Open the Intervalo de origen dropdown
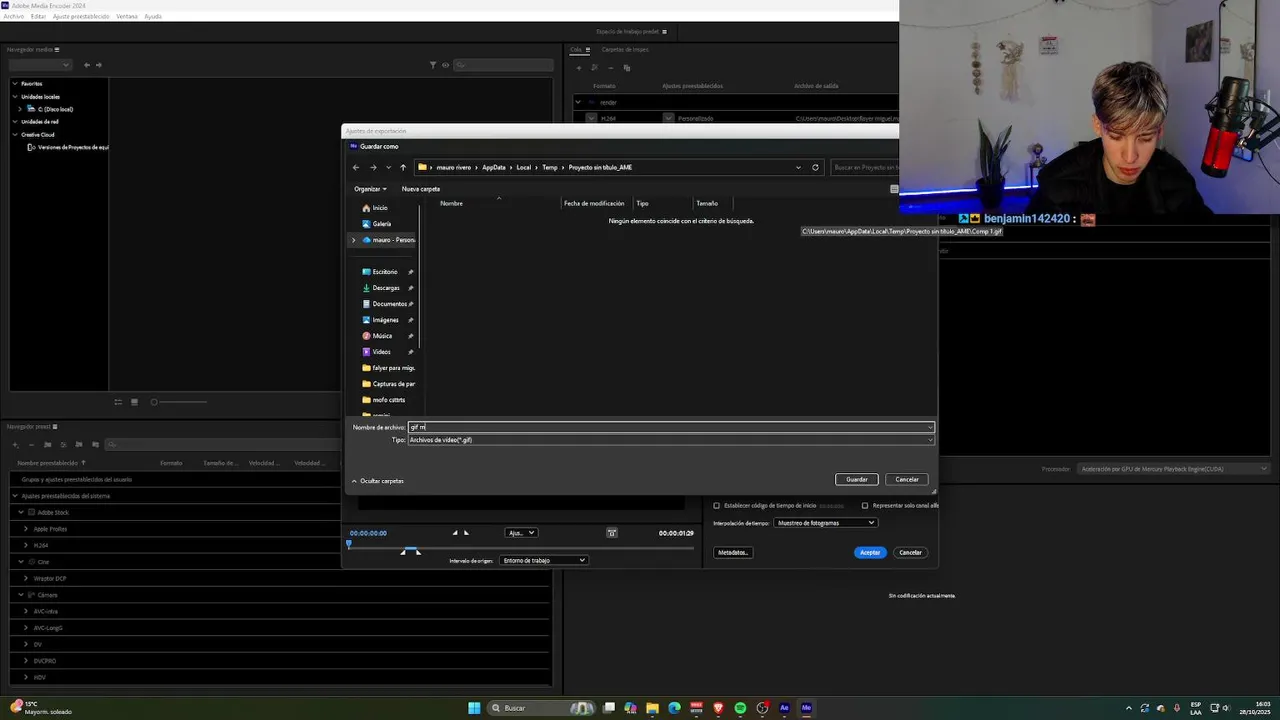 click(x=543, y=560)
